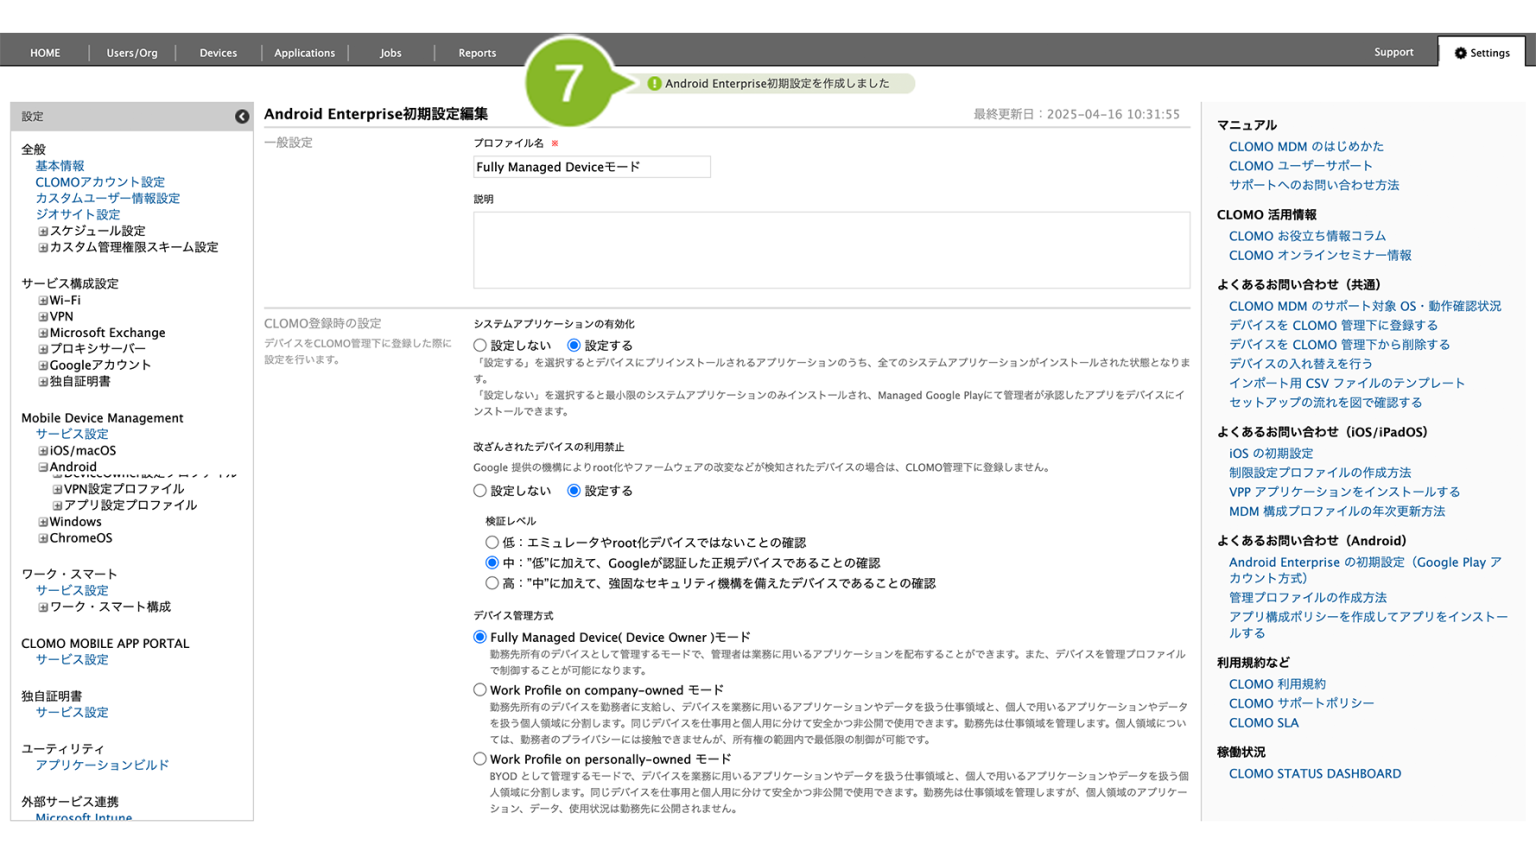Expand ワーク・スマート構成 tree node
Viewport: 1536px width, 864px height.
[43, 607]
